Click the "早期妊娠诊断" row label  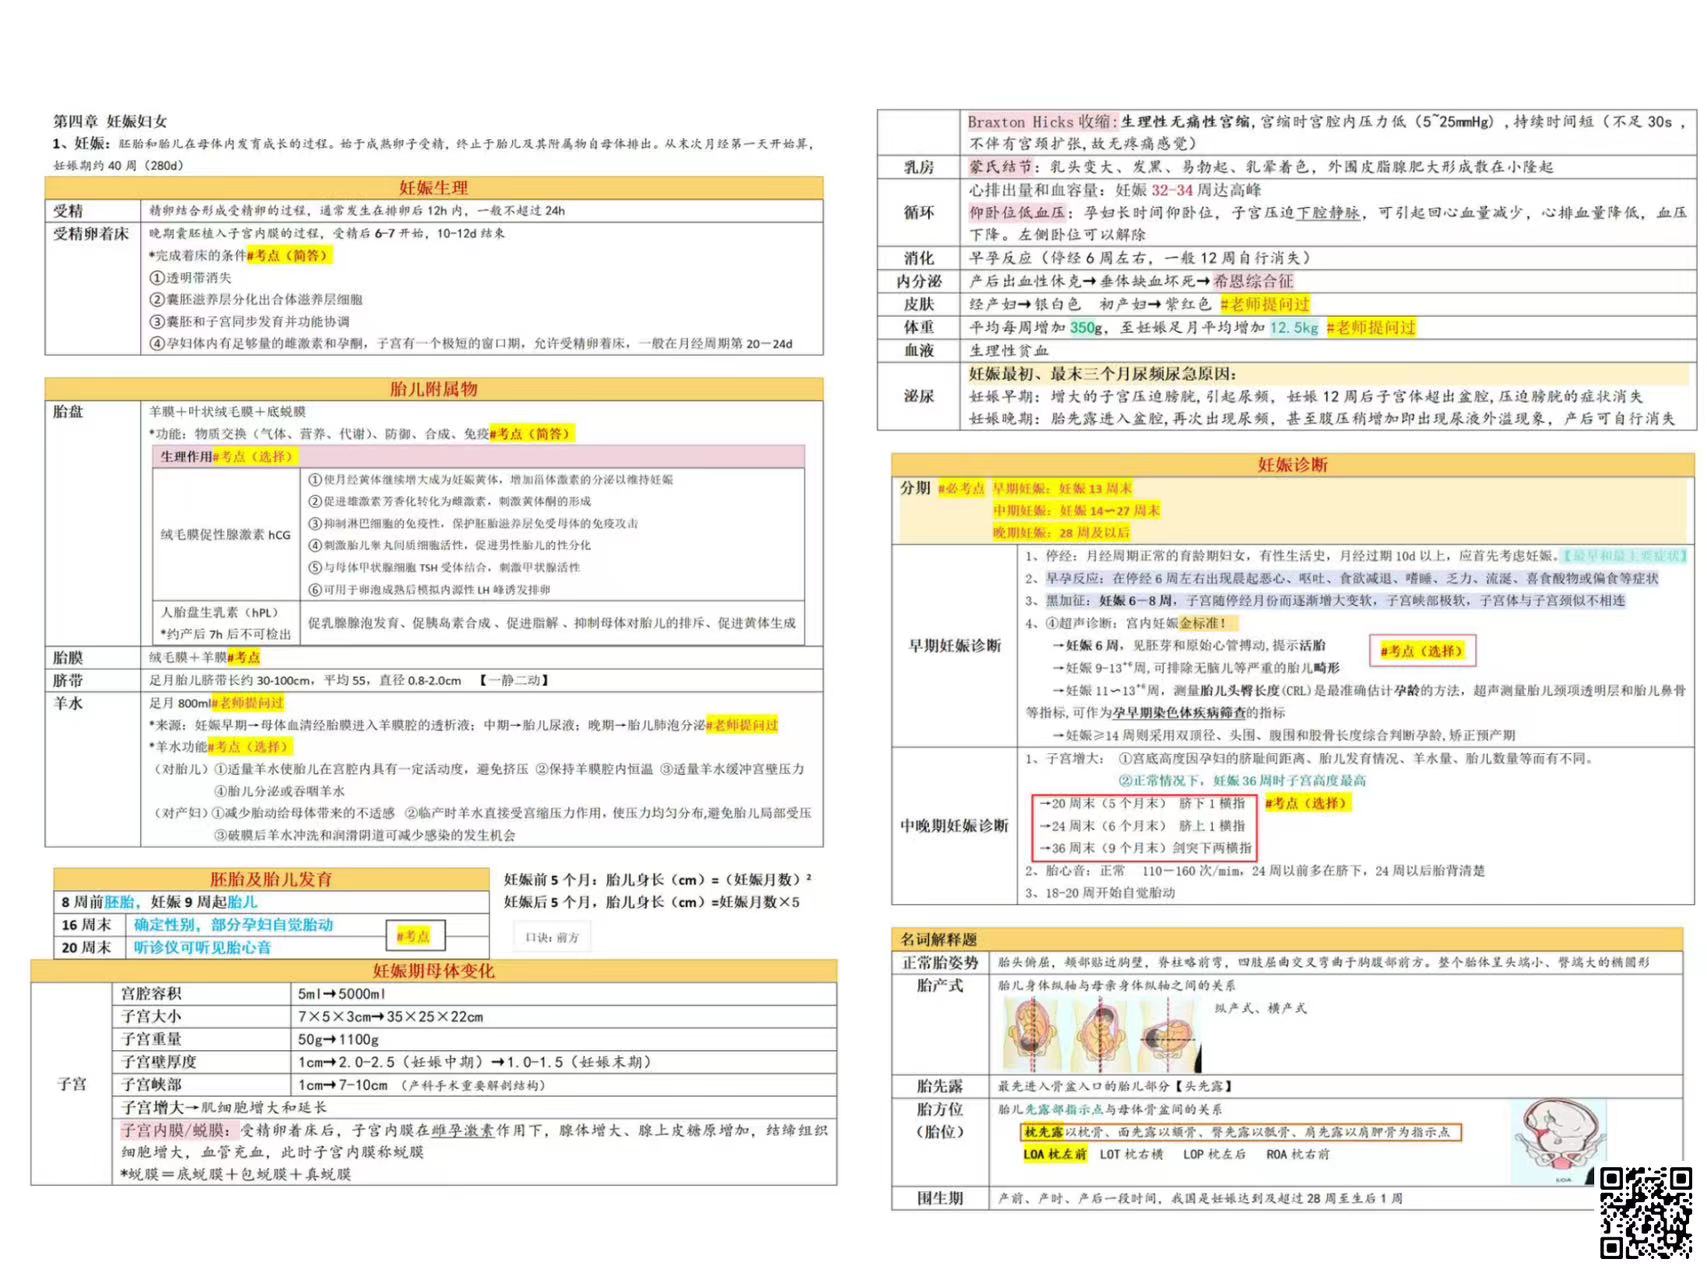(x=954, y=645)
